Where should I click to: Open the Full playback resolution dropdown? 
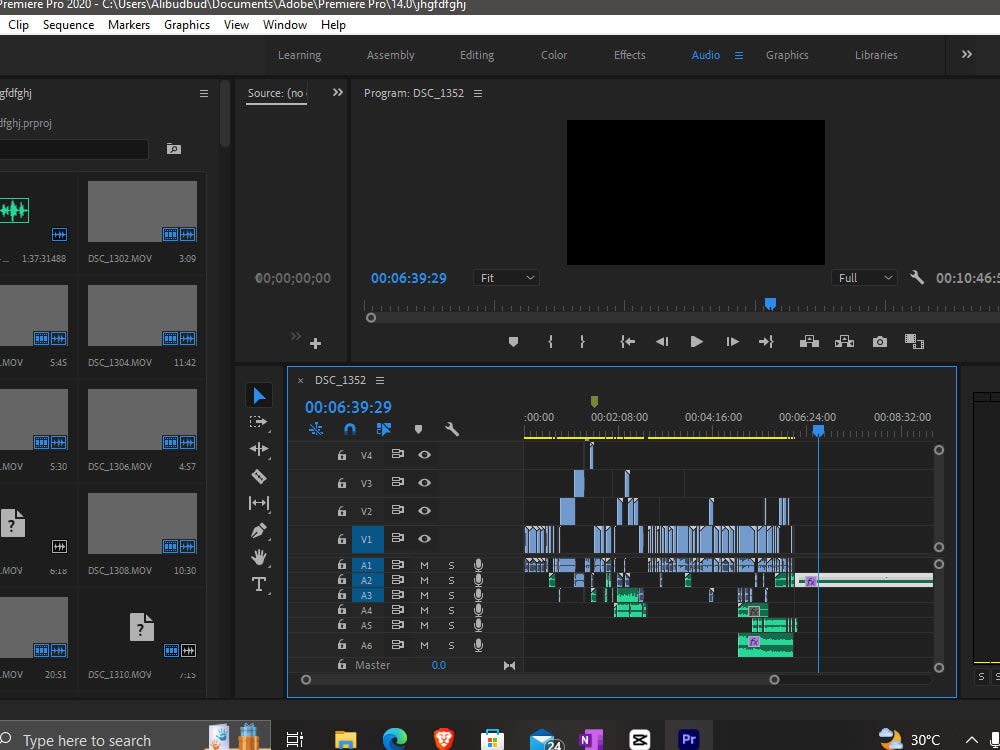[x=864, y=277]
